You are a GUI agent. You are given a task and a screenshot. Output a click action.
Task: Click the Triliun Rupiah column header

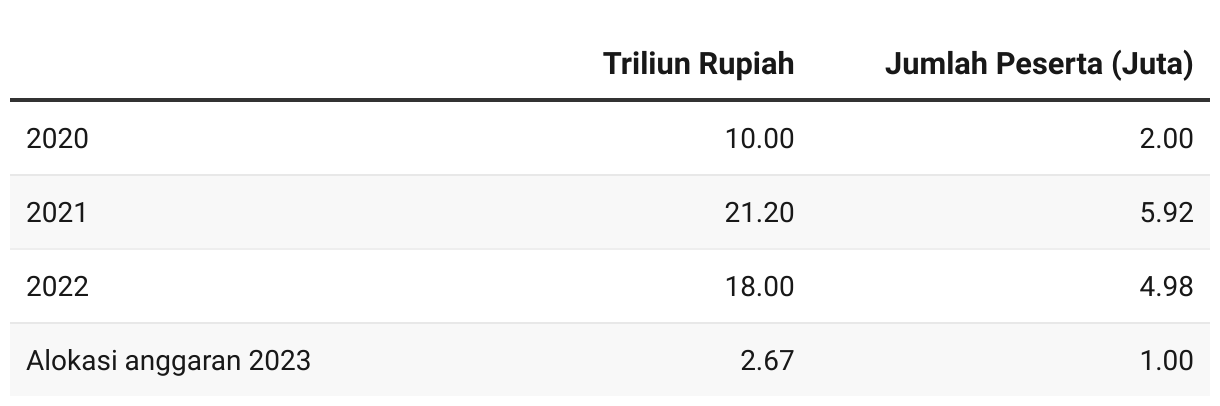[x=698, y=64]
